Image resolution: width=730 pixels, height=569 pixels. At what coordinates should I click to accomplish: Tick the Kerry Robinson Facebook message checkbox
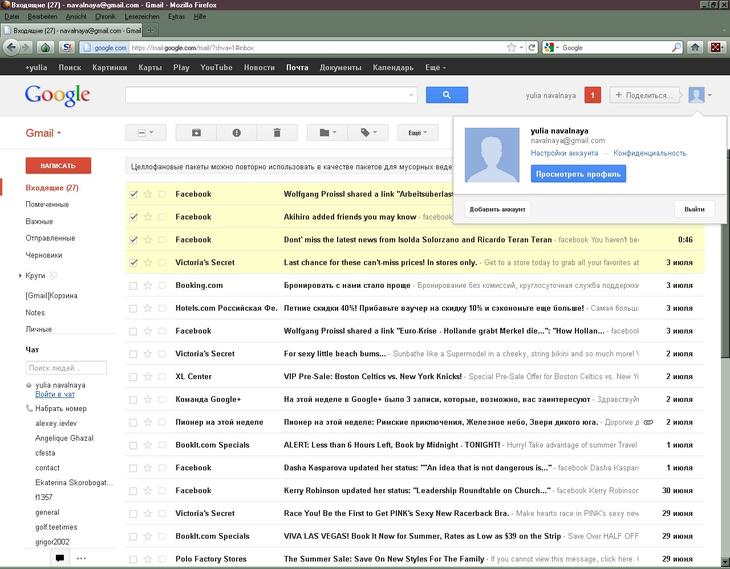133,491
